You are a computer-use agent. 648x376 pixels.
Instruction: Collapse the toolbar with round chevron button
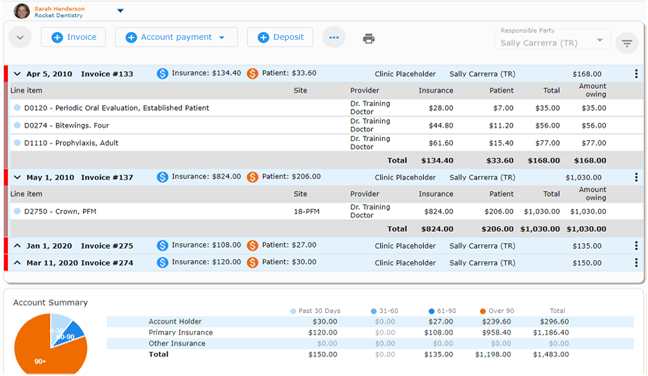(x=20, y=38)
